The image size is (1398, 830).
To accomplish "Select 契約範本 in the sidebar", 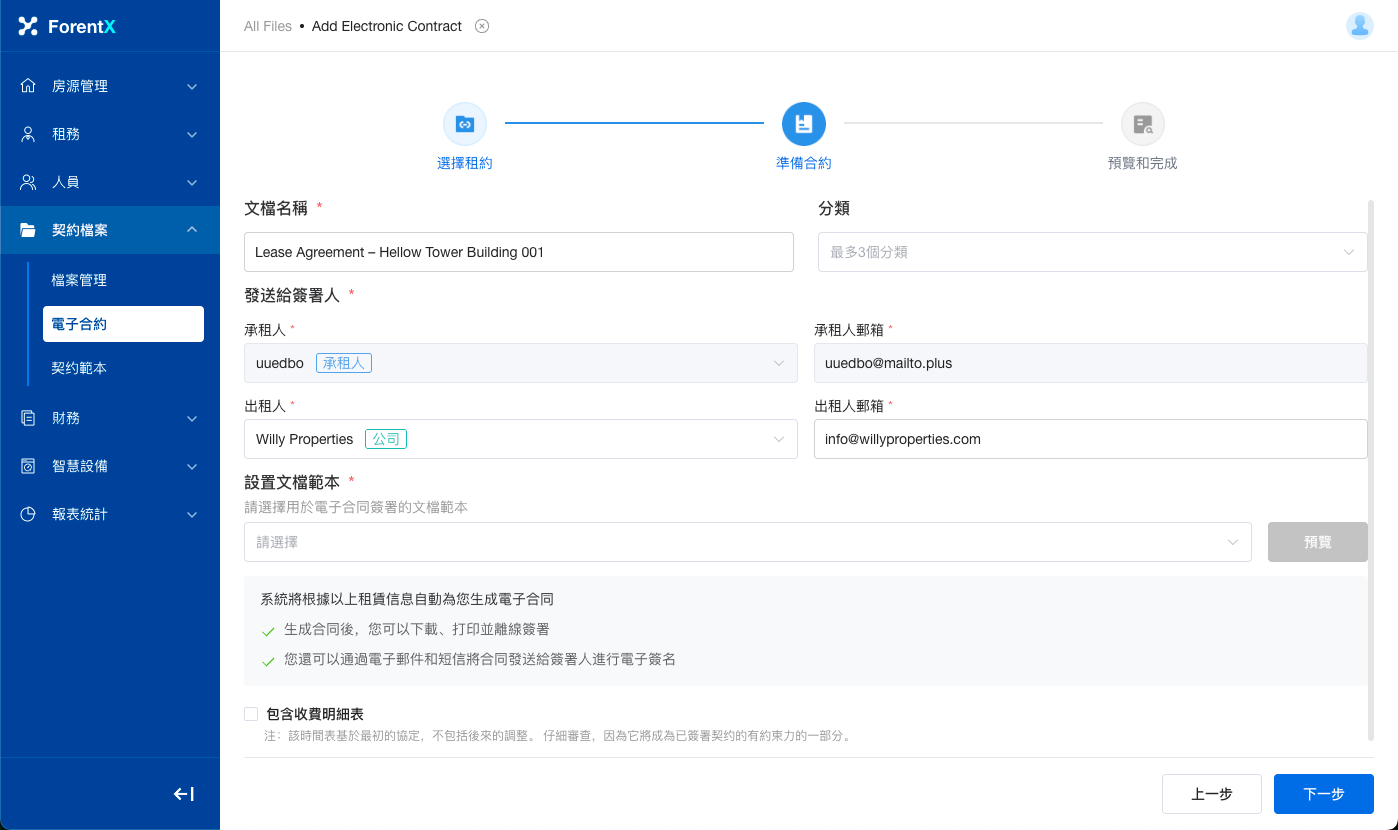I will (x=80, y=368).
